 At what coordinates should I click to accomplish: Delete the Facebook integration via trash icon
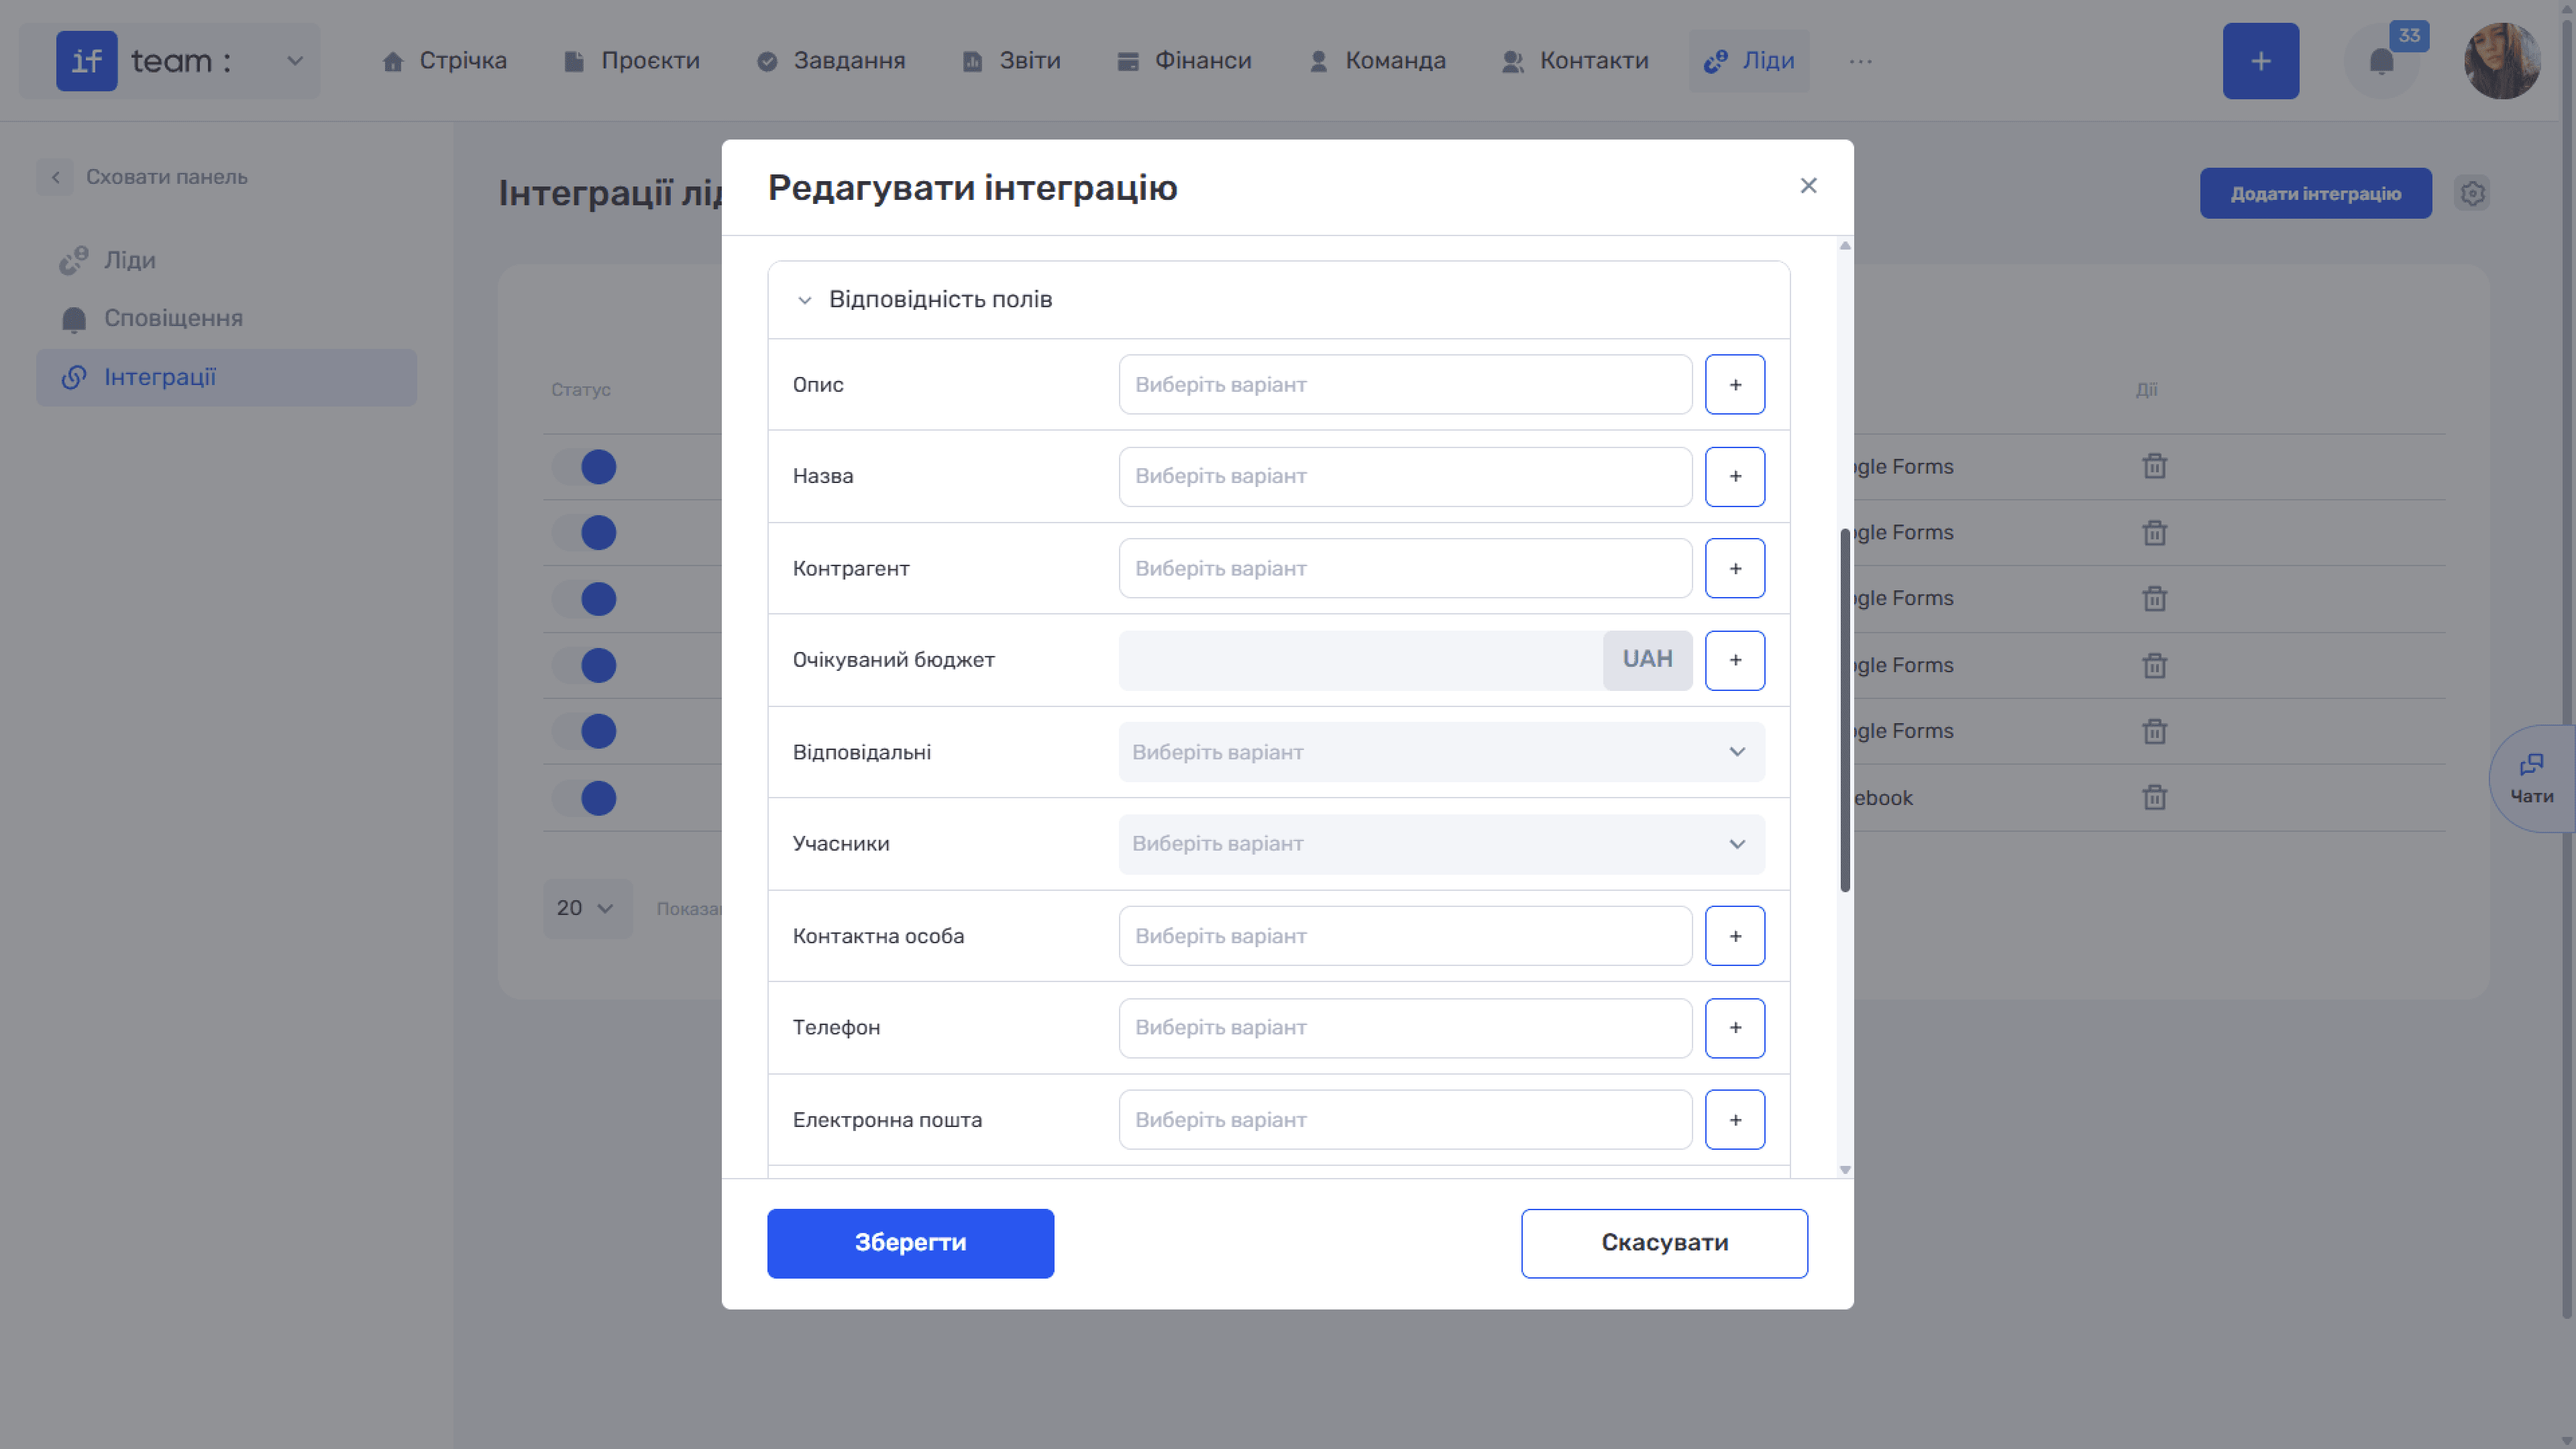pos(2154,798)
